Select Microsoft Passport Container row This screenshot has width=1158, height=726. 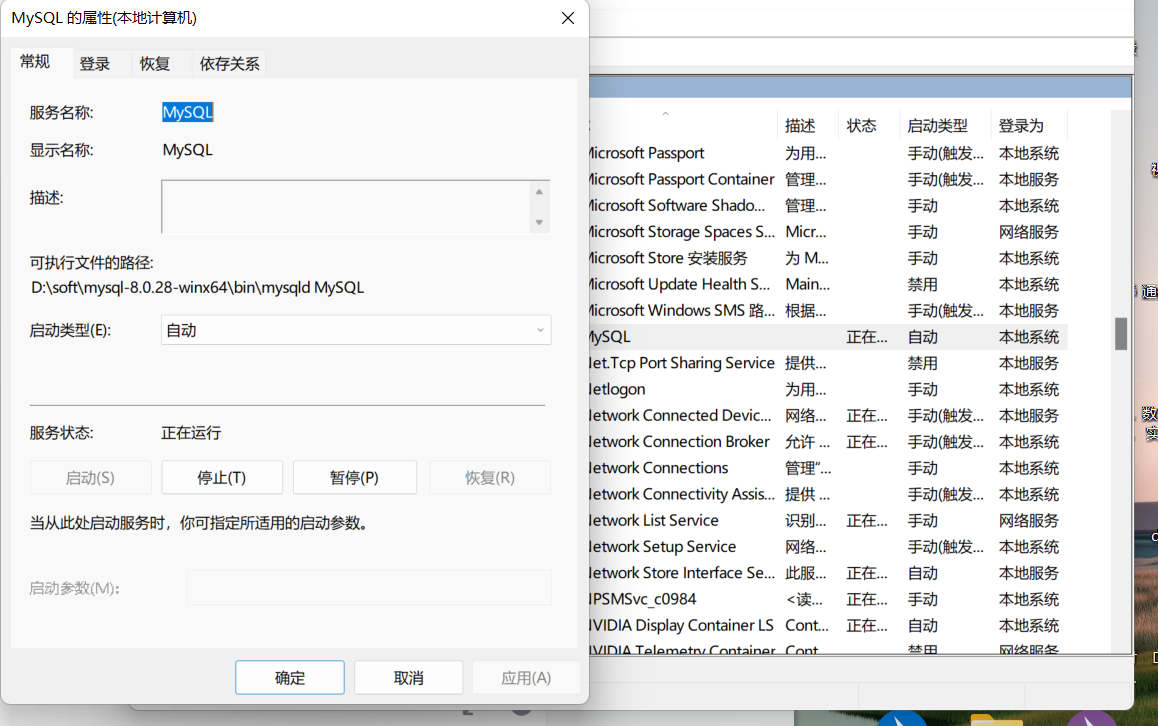pos(827,179)
